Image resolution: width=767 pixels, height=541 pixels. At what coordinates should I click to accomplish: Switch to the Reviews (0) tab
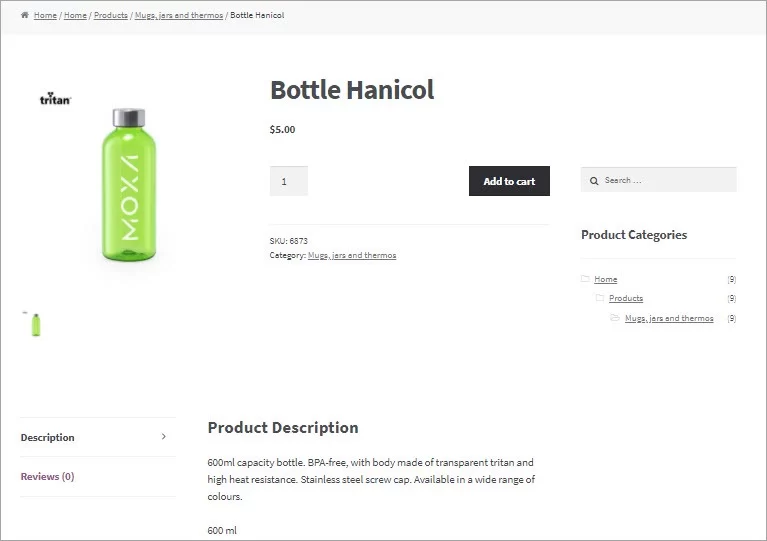pyautogui.click(x=47, y=477)
